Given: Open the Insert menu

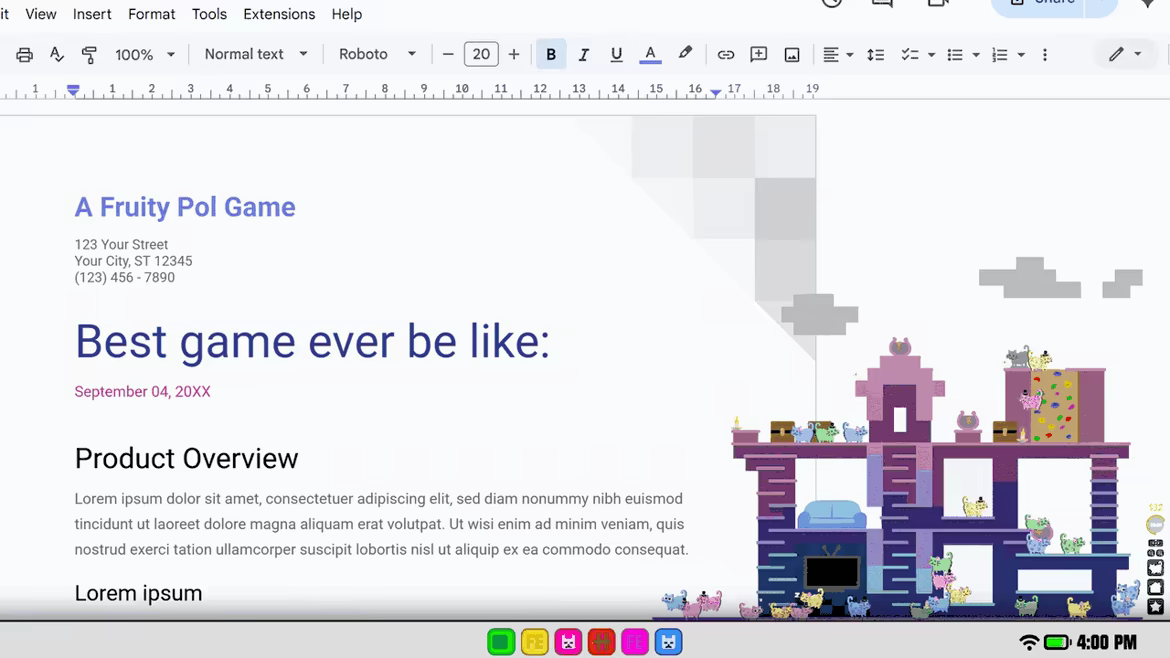Looking at the screenshot, I should pos(92,14).
